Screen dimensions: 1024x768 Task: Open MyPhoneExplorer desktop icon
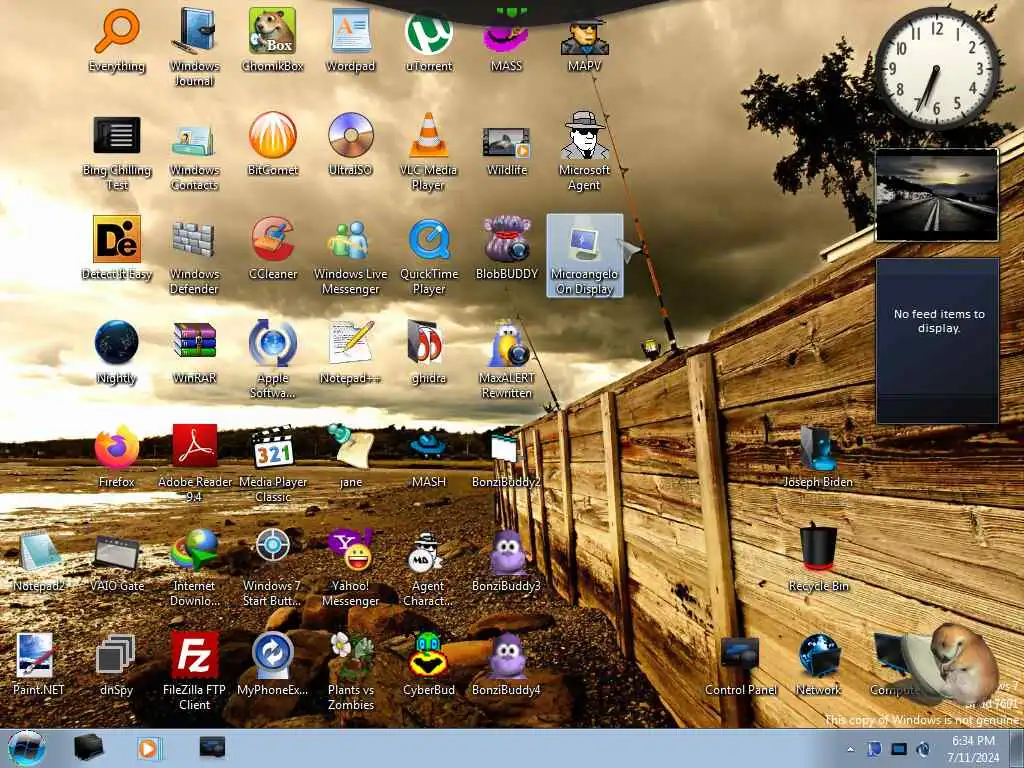click(x=273, y=664)
